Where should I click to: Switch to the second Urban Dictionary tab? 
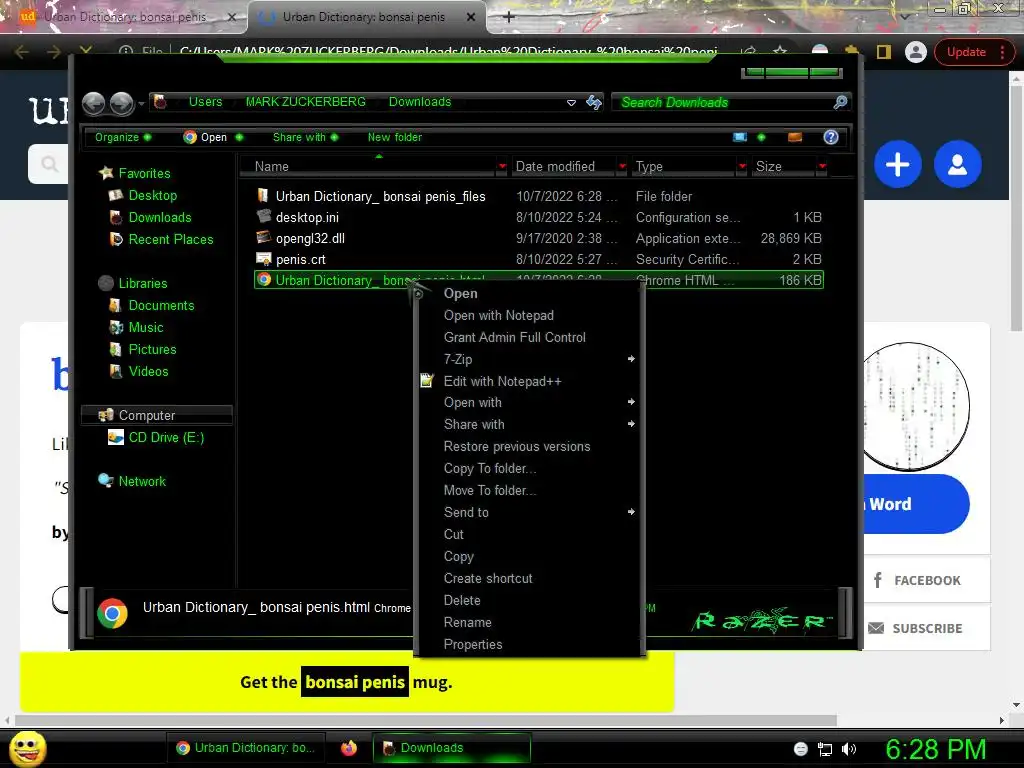[366, 18]
